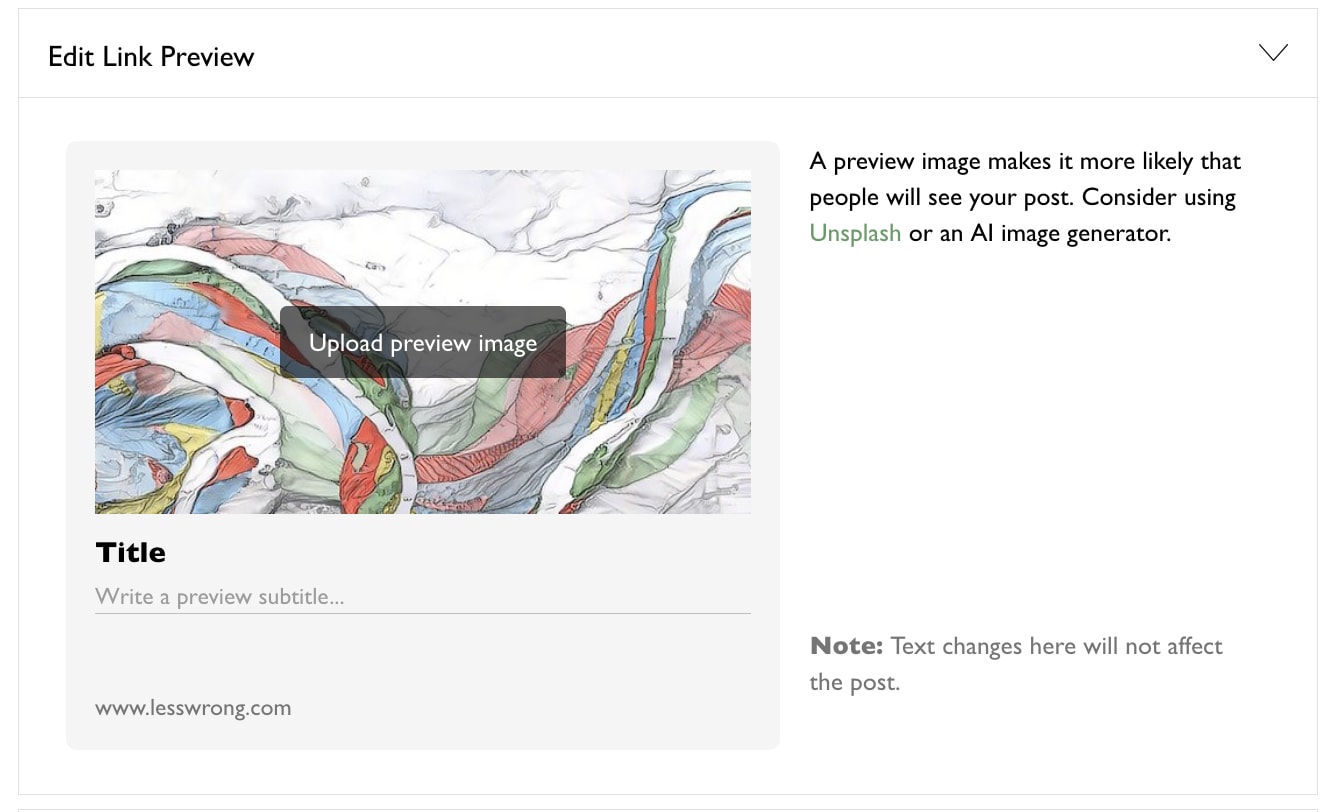Click the bold "Title" text in preview card
Viewport: 1334px width, 812px height.
(x=131, y=552)
